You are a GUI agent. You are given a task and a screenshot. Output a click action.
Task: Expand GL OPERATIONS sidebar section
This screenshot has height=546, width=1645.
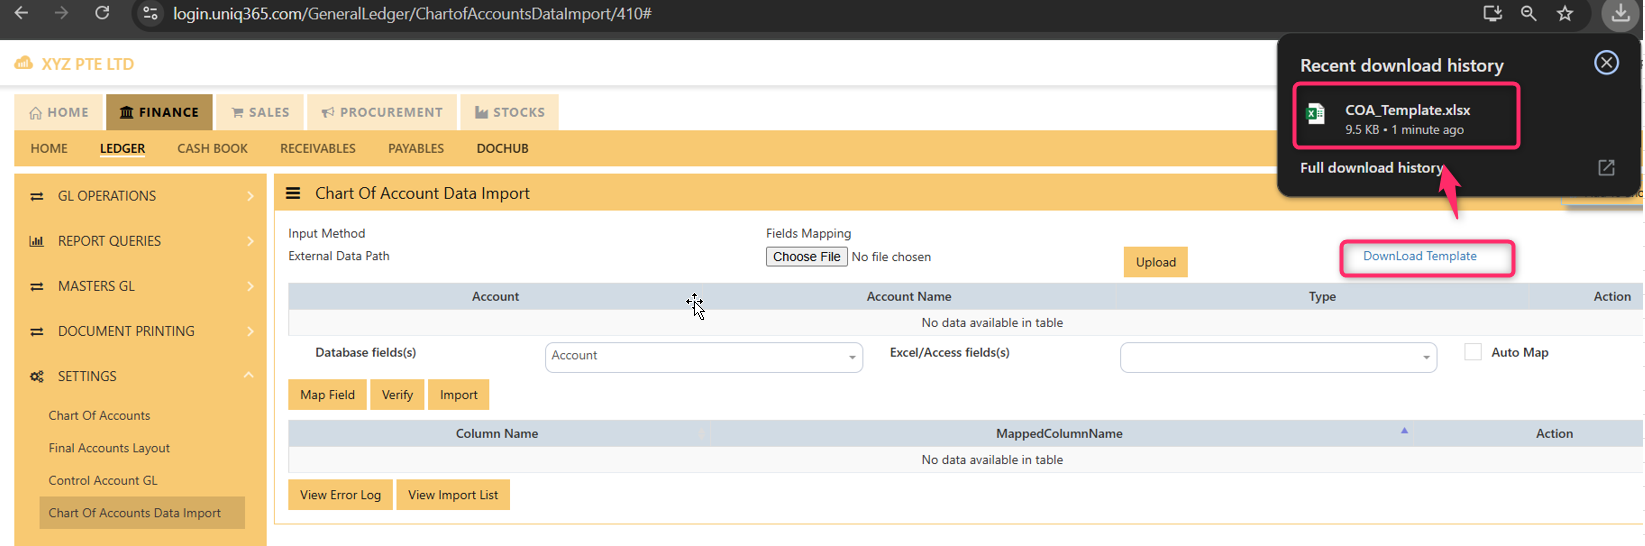(140, 196)
